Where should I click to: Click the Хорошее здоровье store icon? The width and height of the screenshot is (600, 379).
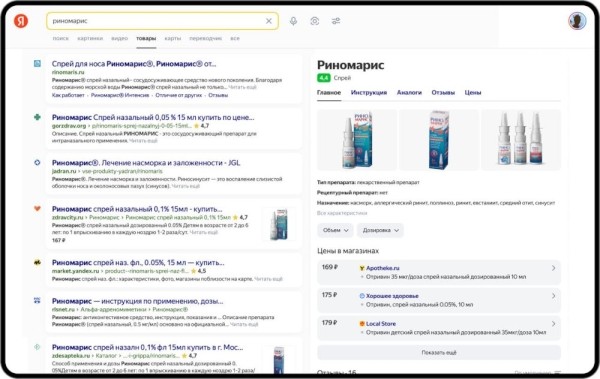362,296
